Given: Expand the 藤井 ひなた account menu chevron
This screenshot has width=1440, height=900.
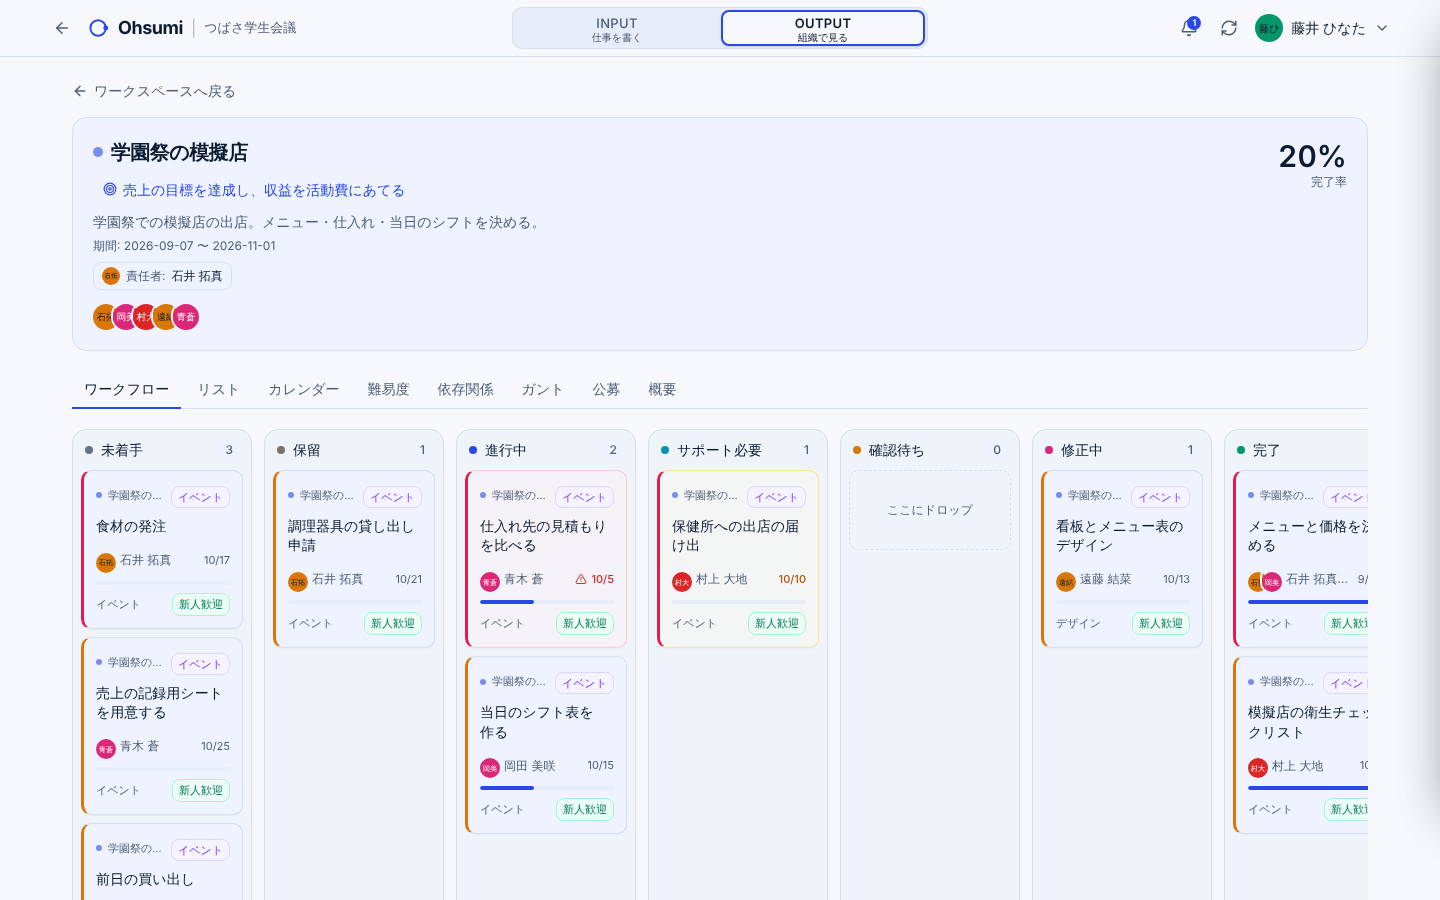Looking at the screenshot, I should click(x=1382, y=28).
